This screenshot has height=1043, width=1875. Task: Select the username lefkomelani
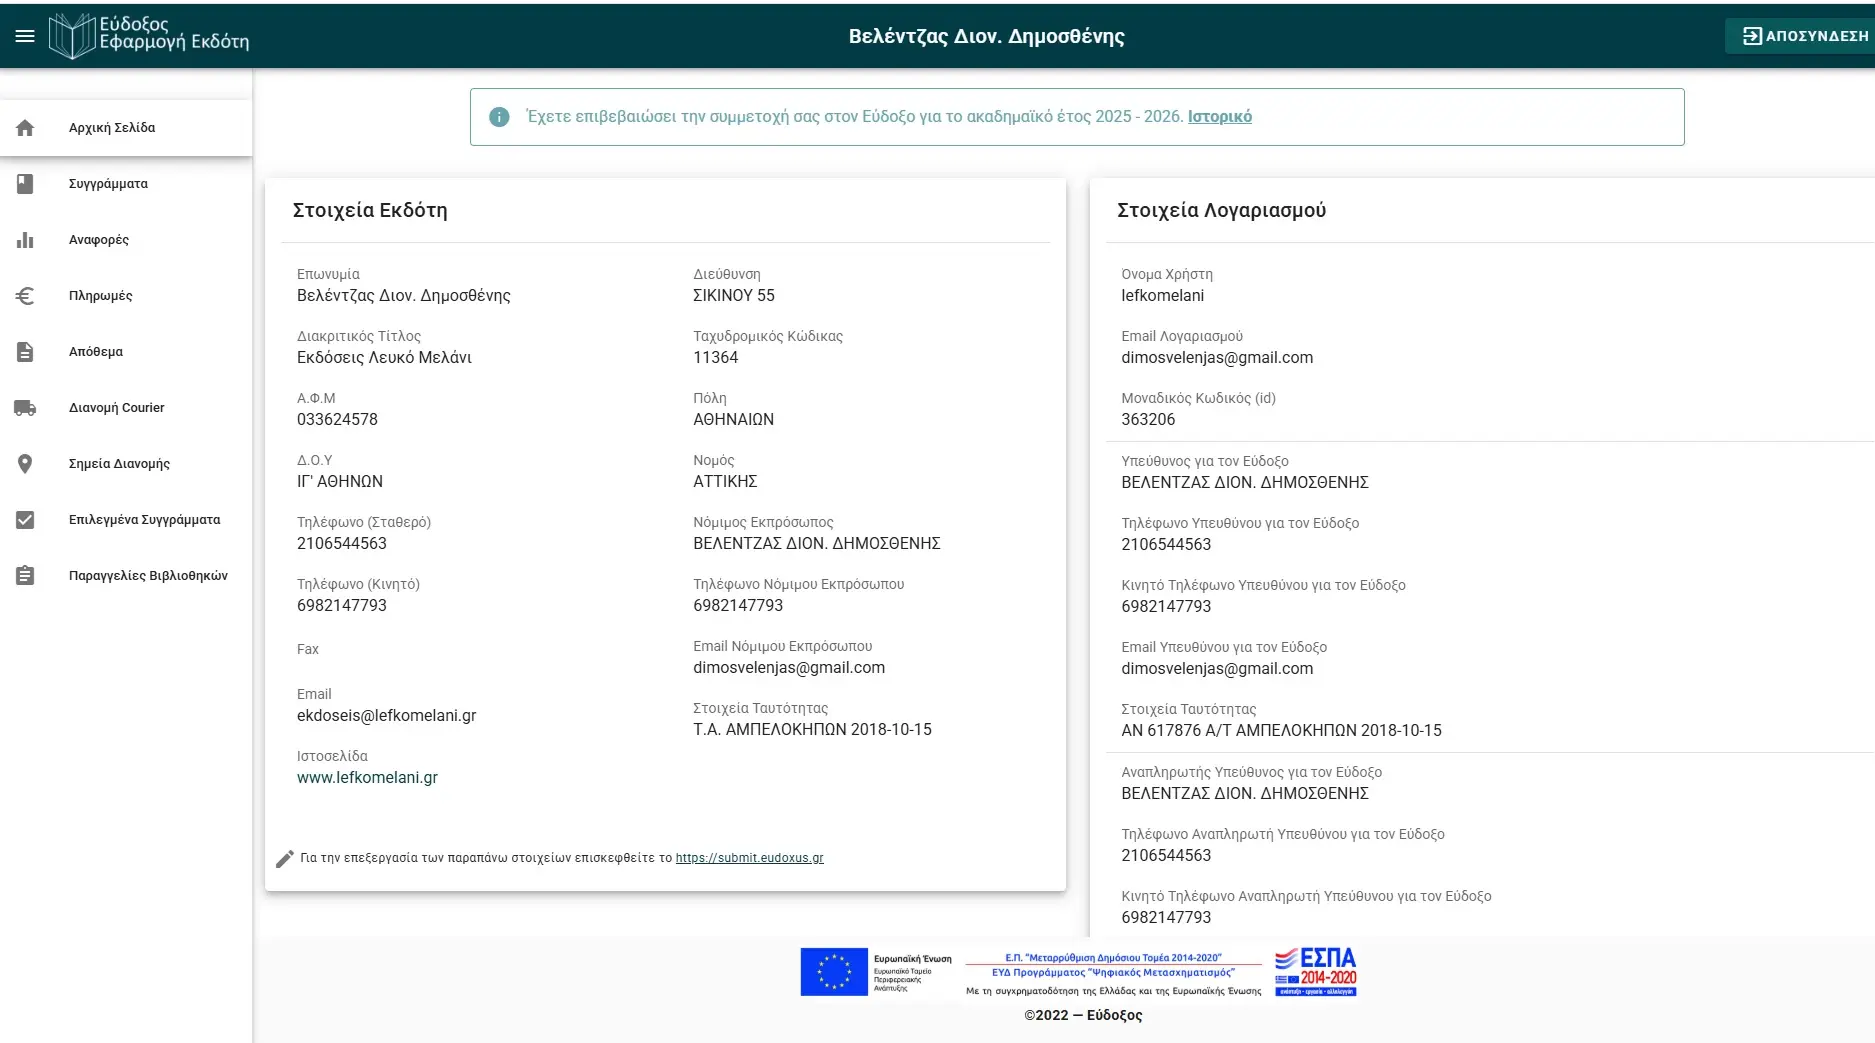coord(1162,296)
